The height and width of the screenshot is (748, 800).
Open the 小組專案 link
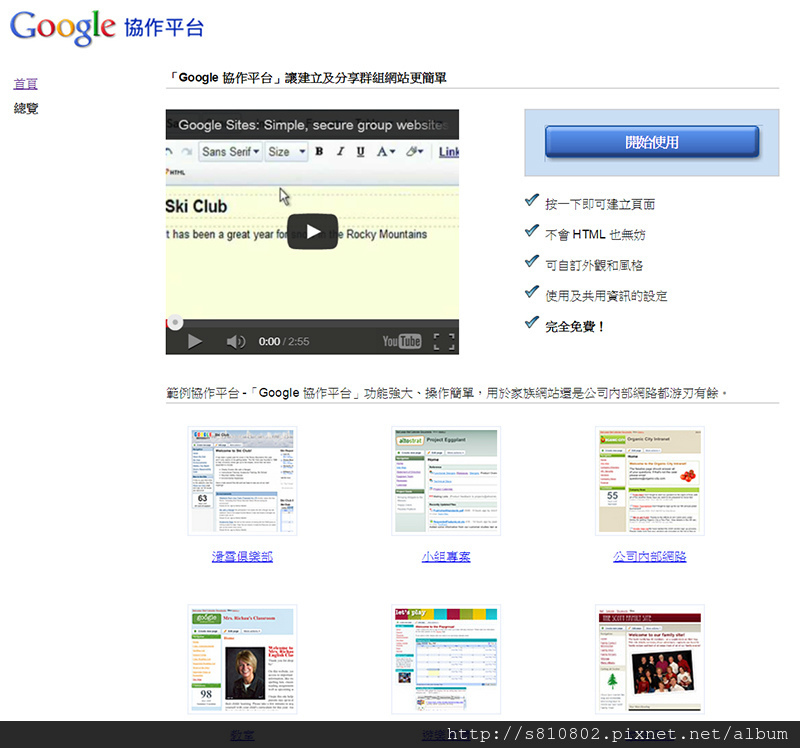tap(446, 557)
